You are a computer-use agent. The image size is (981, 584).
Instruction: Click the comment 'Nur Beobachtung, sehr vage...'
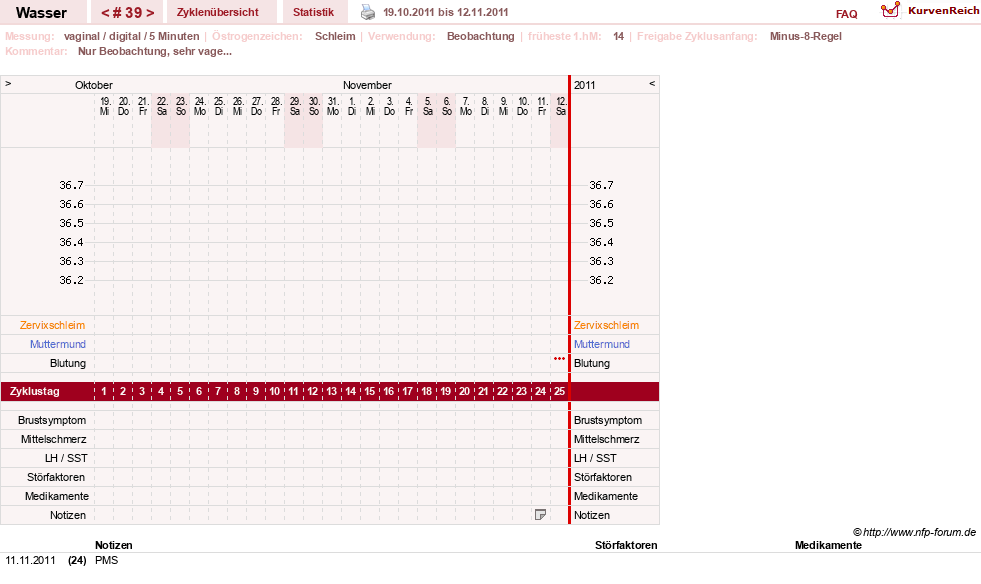155,51
